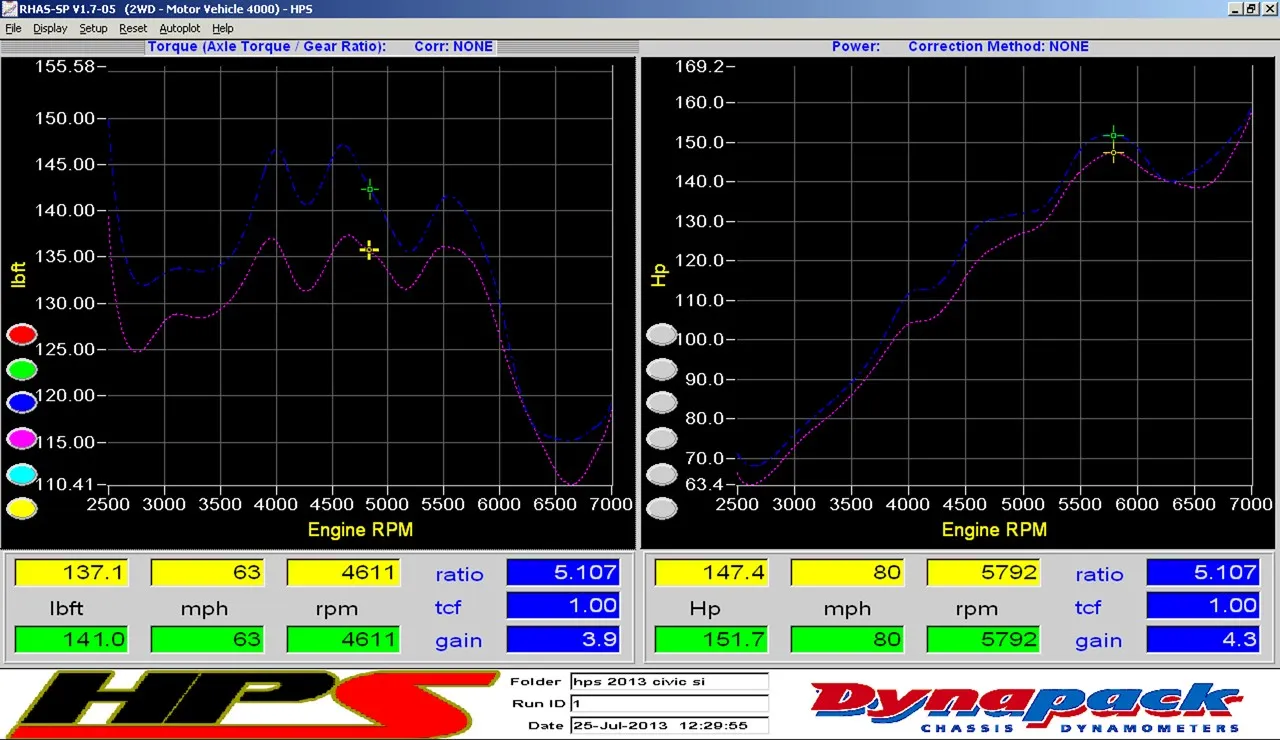The width and height of the screenshot is (1280, 740).
Task: Click green cursor marker on torque curve
Action: coord(370,189)
